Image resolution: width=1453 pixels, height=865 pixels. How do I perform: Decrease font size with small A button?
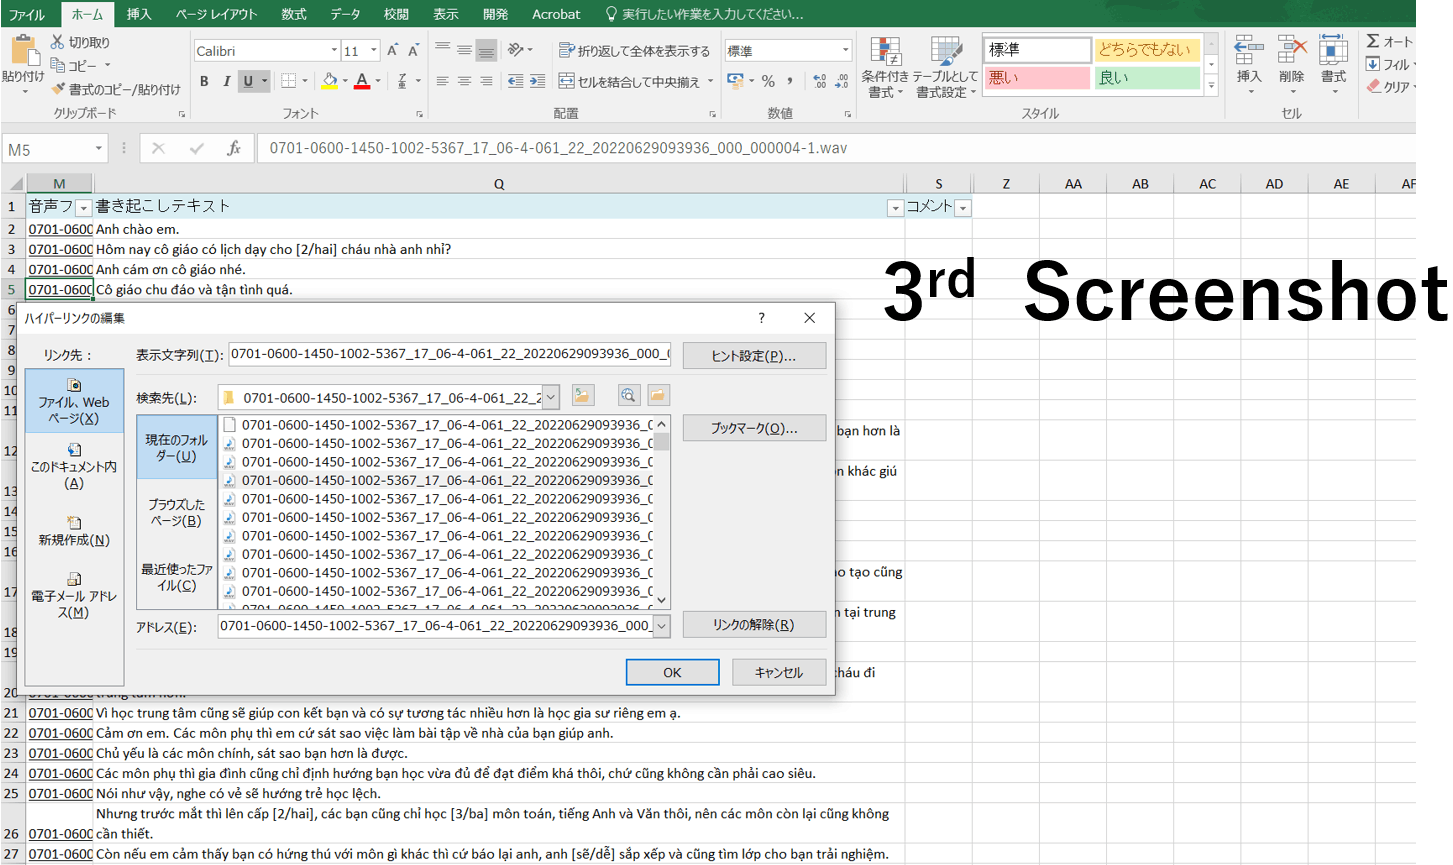413,50
